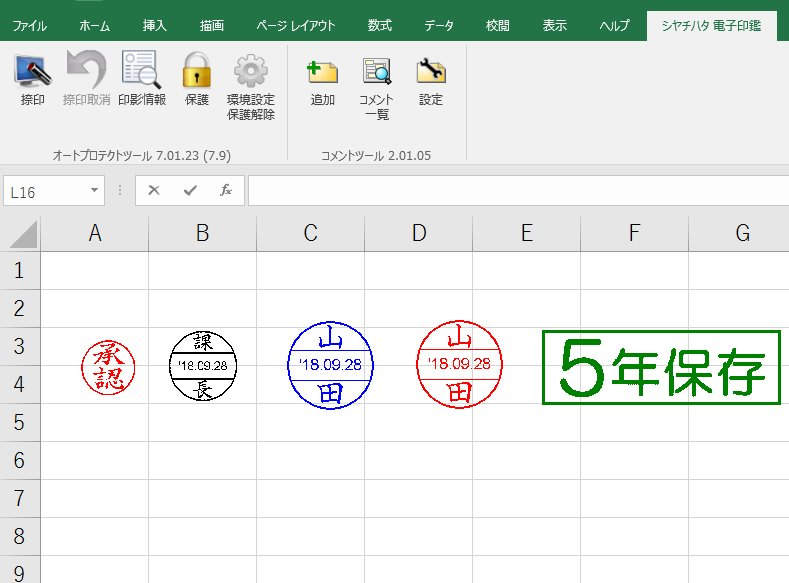Select row 2 header

click(x=19, y=308)
